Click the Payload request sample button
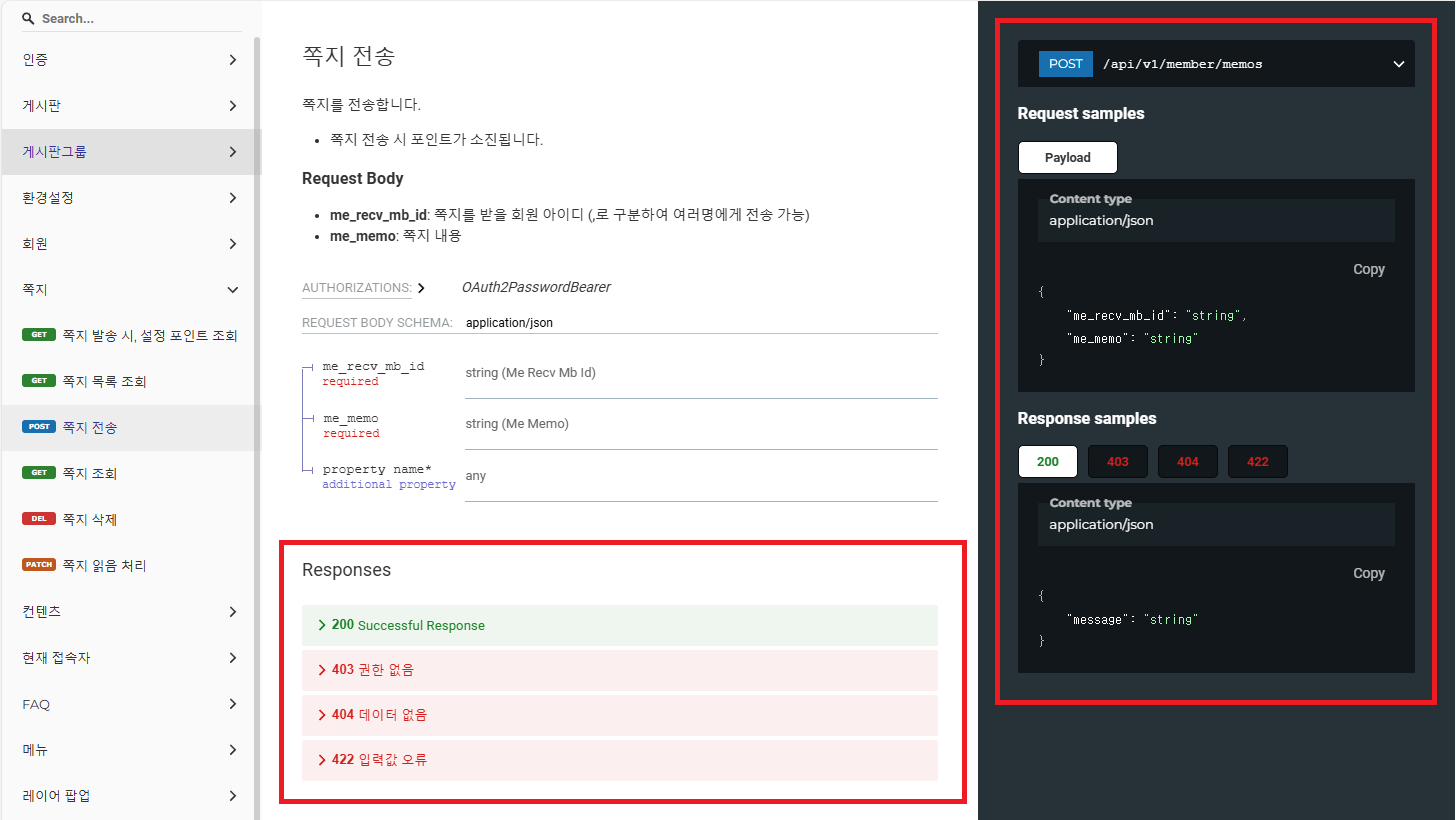 (x=1067, y=158)
